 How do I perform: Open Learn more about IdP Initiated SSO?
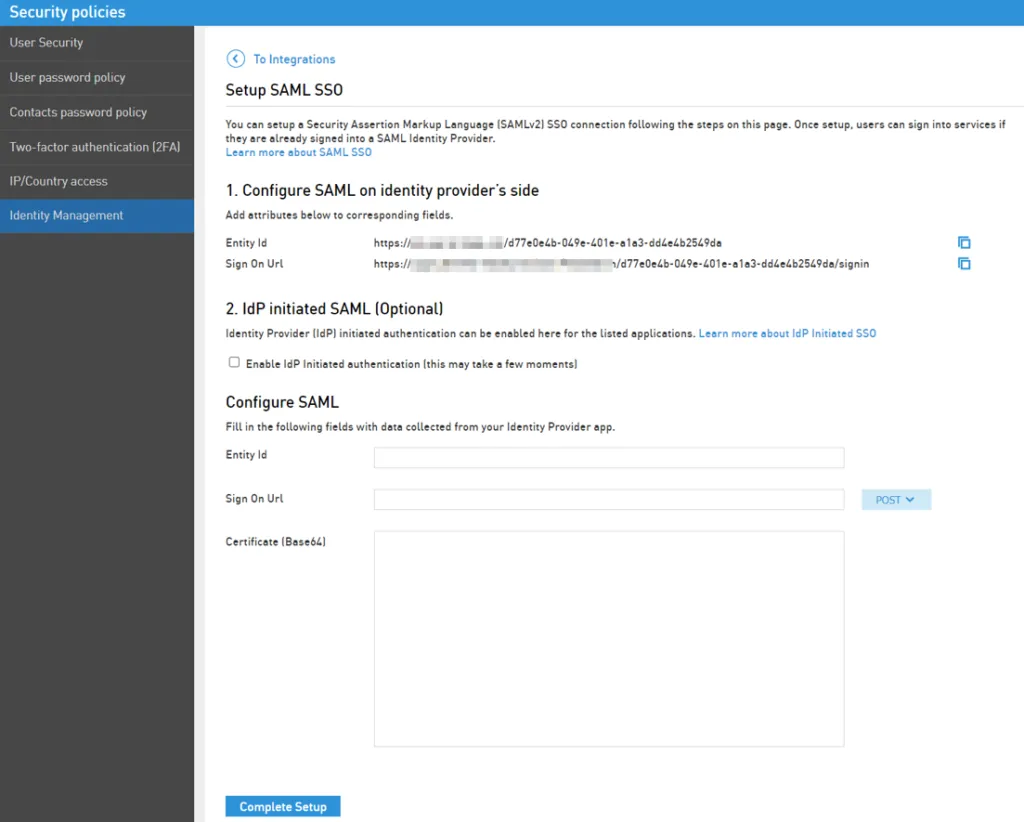click(787, 334)
